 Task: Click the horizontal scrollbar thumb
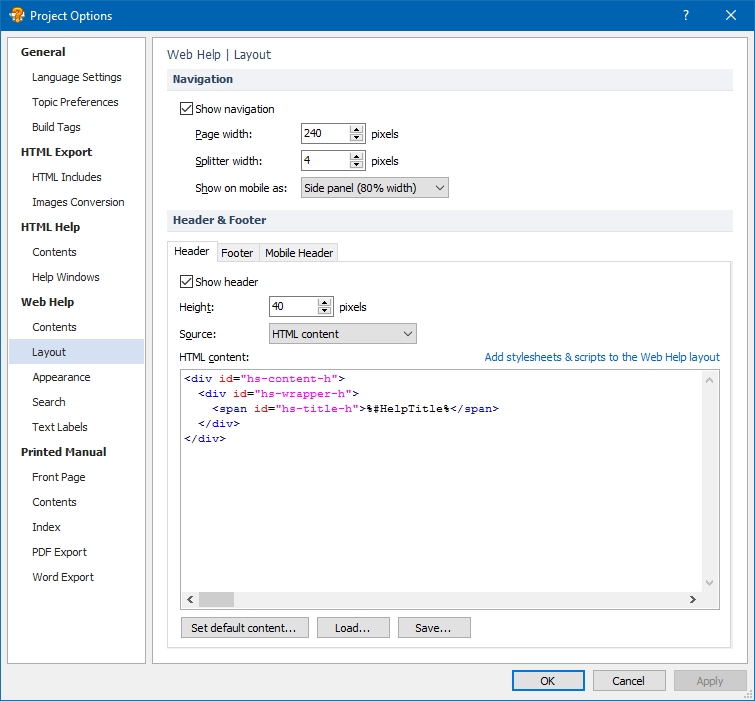pyautogui.click(x=216, y=599)
